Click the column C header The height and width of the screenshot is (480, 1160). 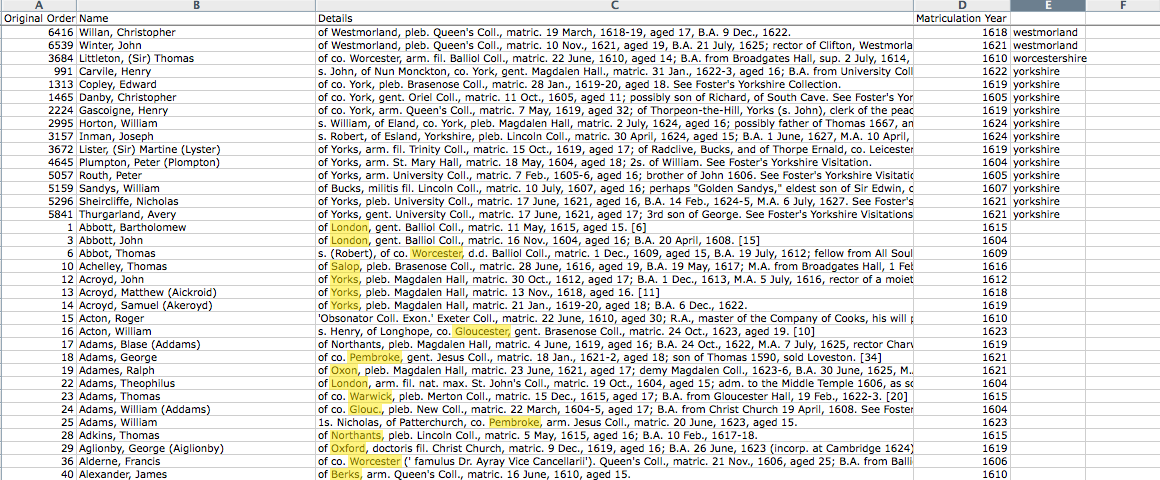point(614,6)
